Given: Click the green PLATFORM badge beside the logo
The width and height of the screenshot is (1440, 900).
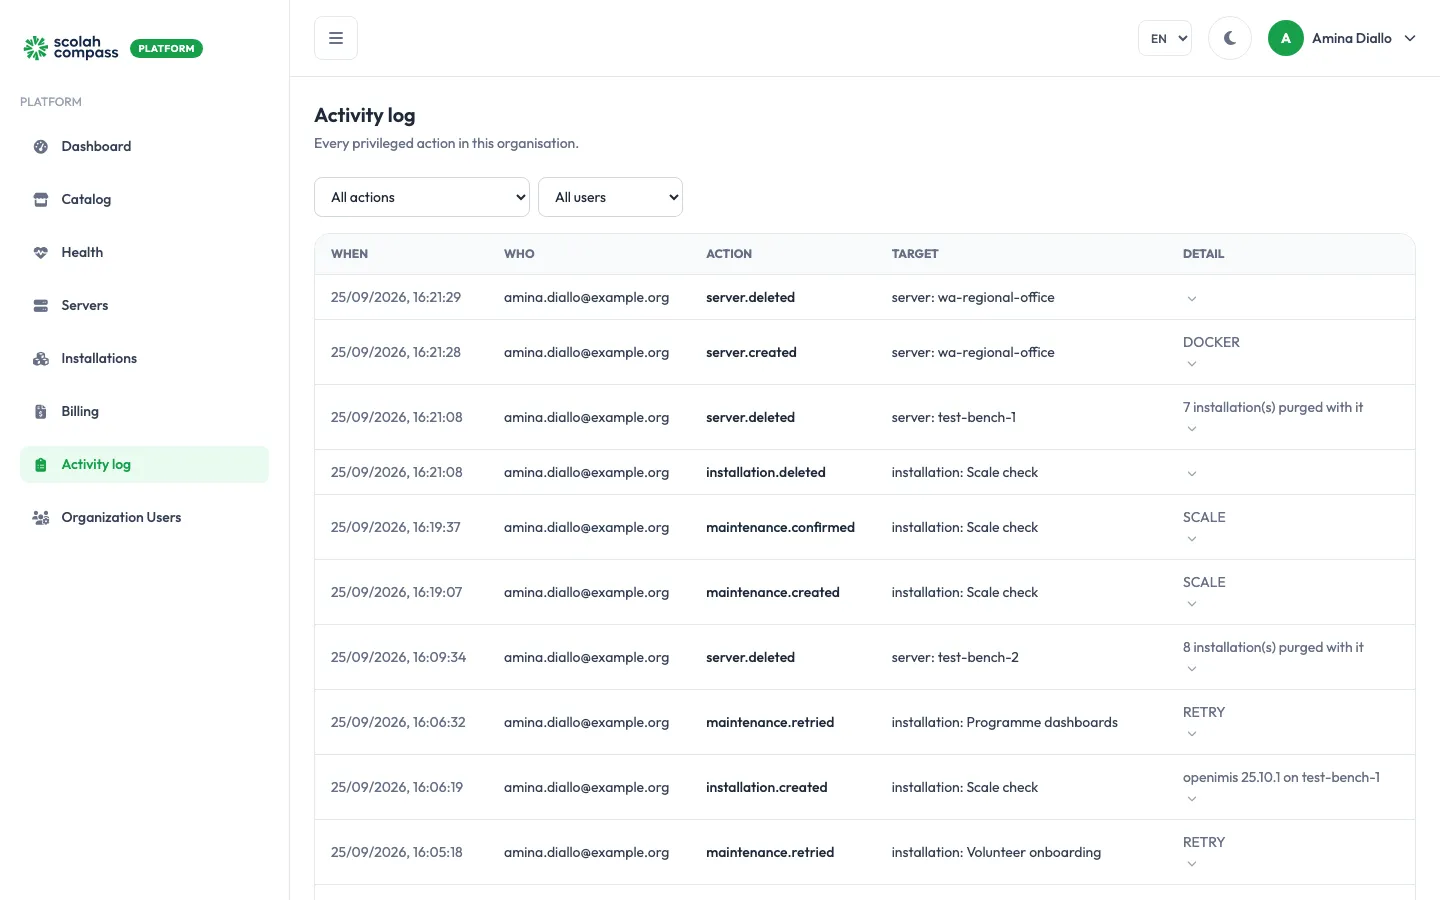Looking at the screenshot, I should pyautogui.click(x=166, y=48).
